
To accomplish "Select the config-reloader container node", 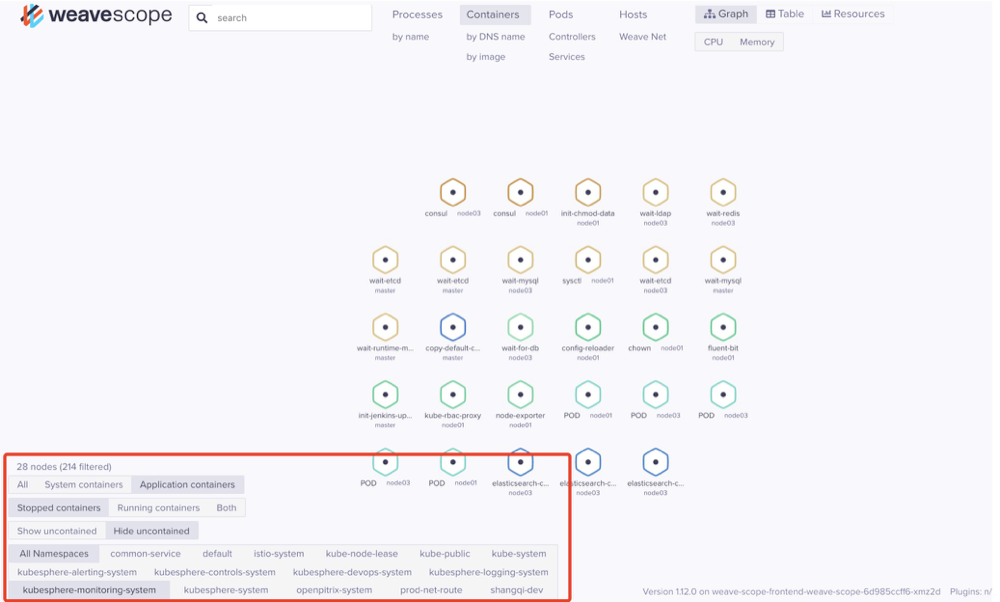I will pos(588,327).
